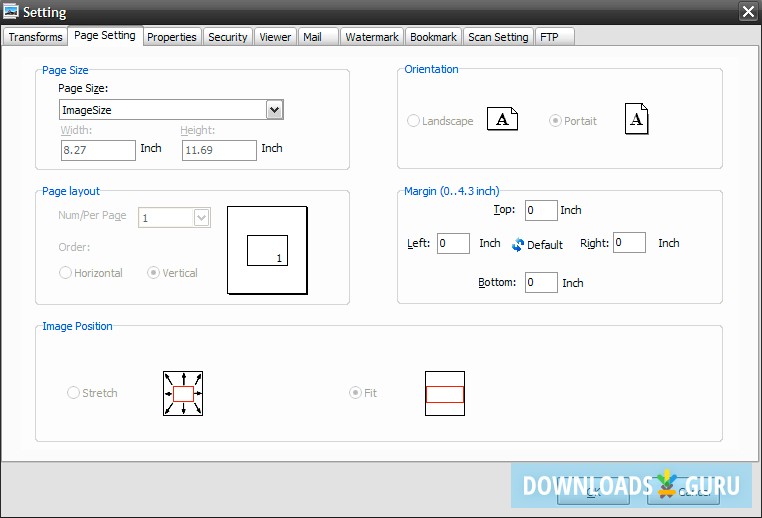Click the OK button
The width and height of the screenshot is (762, 518).
click(593, 491)
